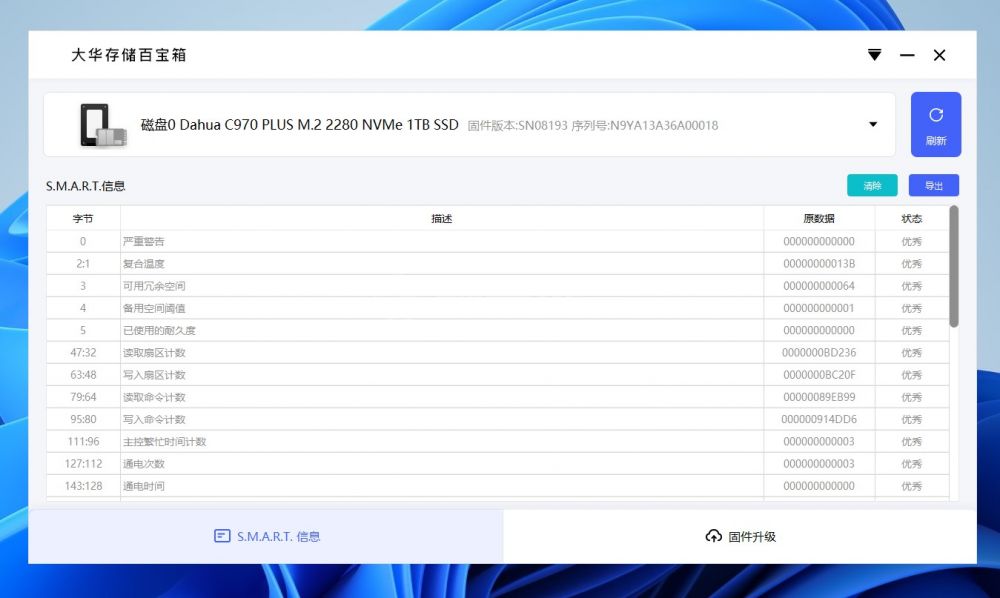Click the raw value in the 主控繁忙时间计数 row
The width and height of the screenshot is (1000, 598).
[819, 442]
